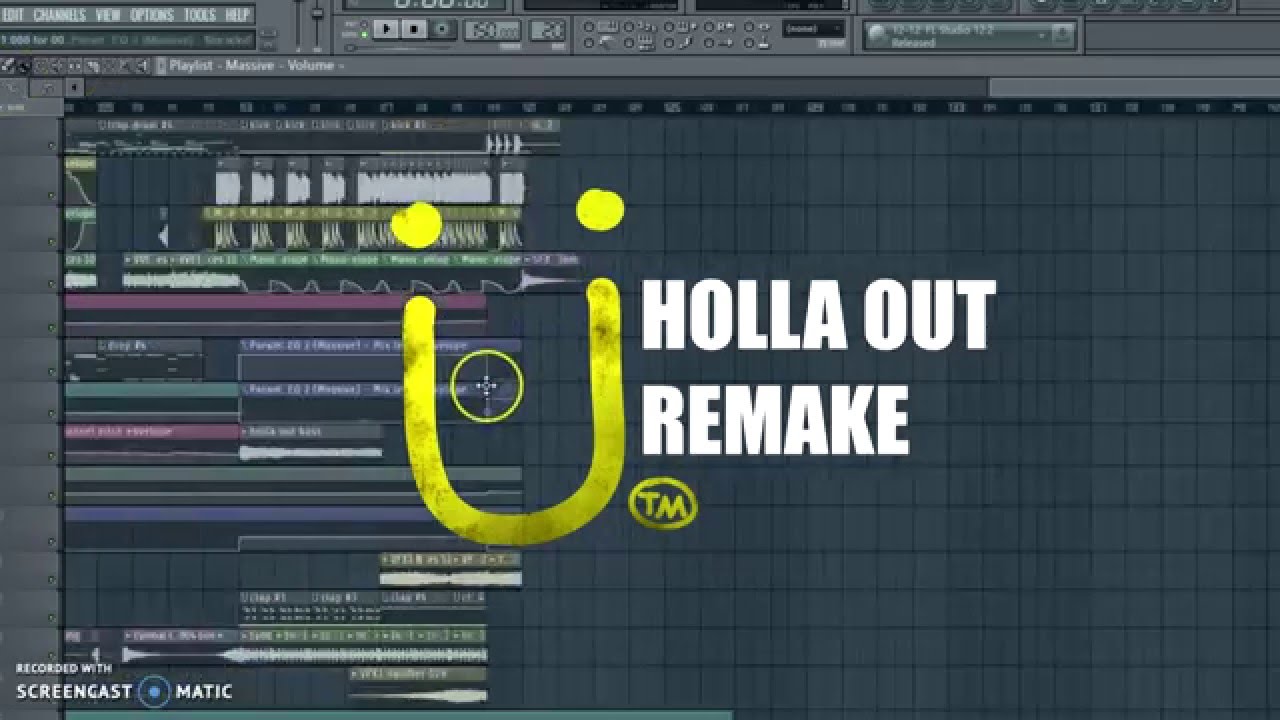Switch to pattern mode indicator
The width and height of the screenshot is (1280, 720).
(364, 24)
